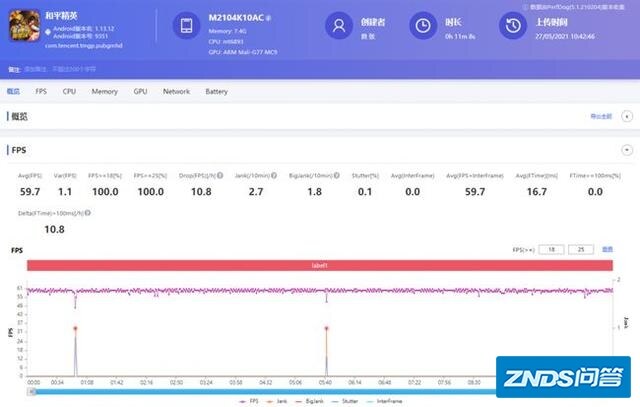Collapse the 概览 section with its round arrow
640x407 pixels.
[x=627, y=116]
